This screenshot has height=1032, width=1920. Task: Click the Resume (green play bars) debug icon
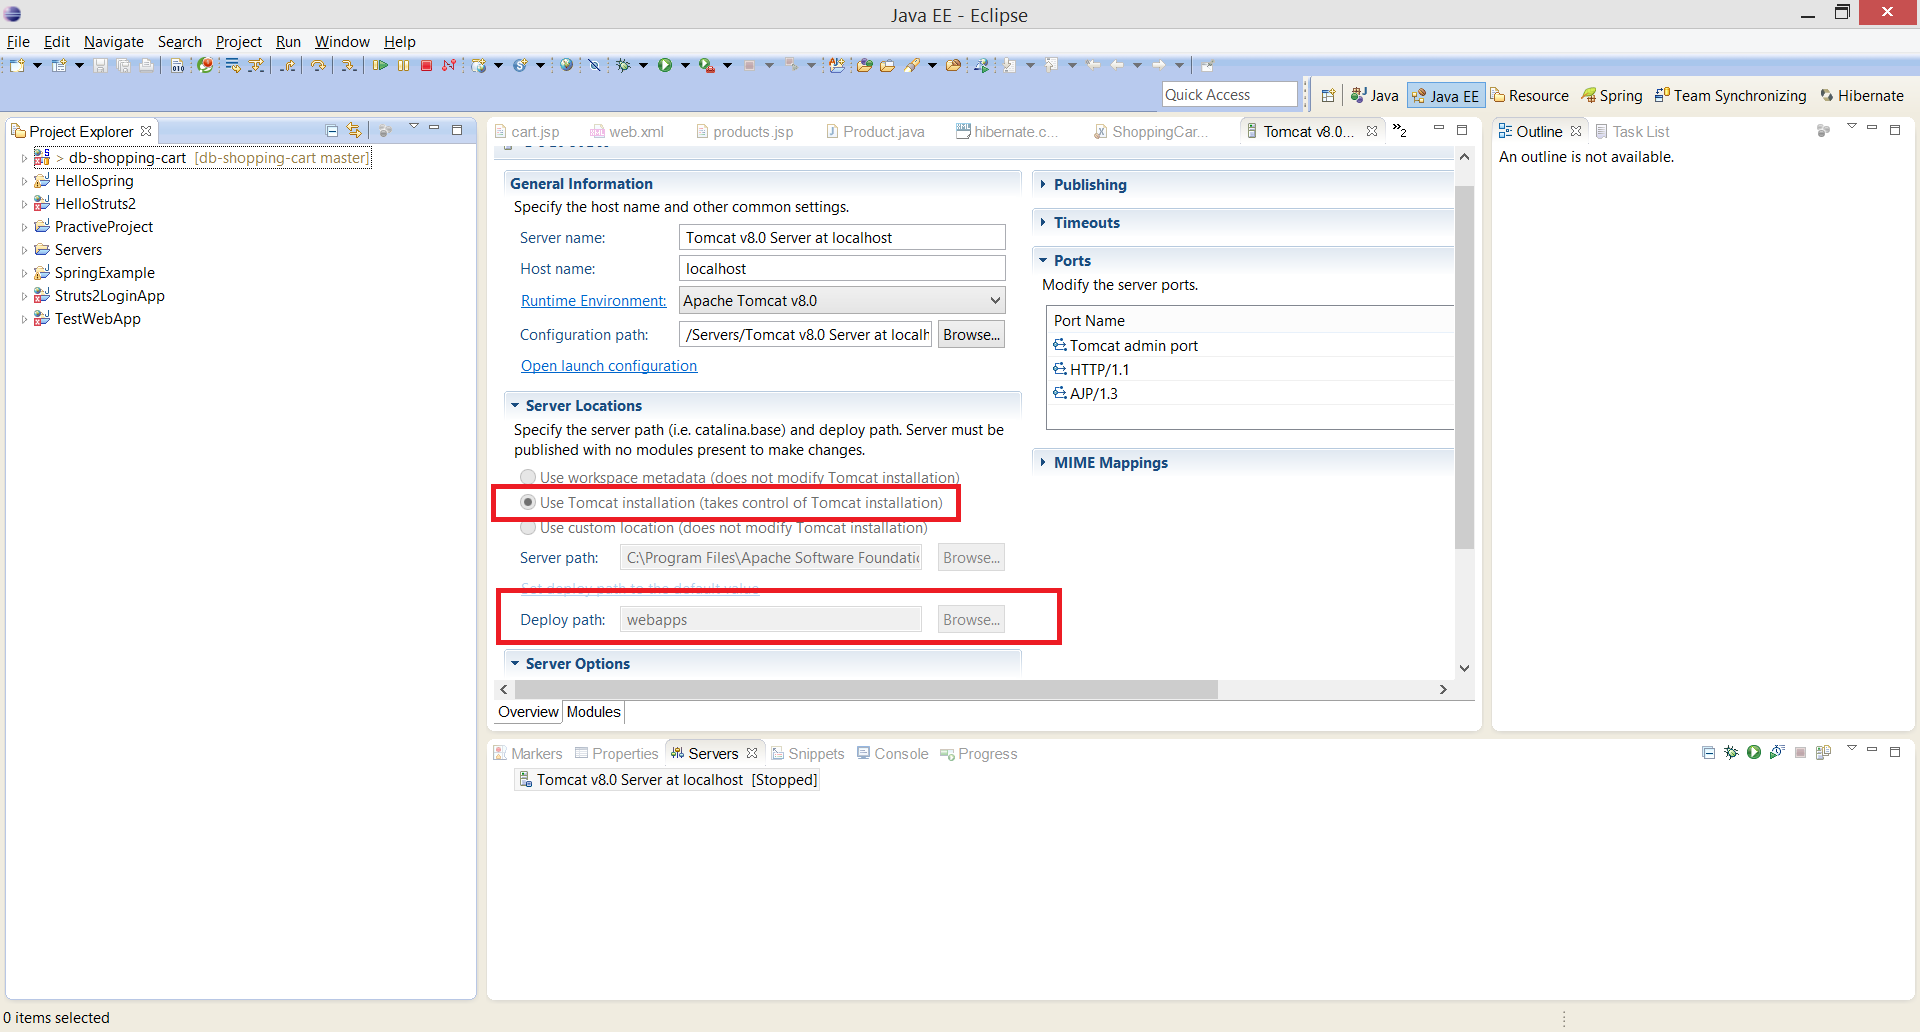(x=380, y=65)
